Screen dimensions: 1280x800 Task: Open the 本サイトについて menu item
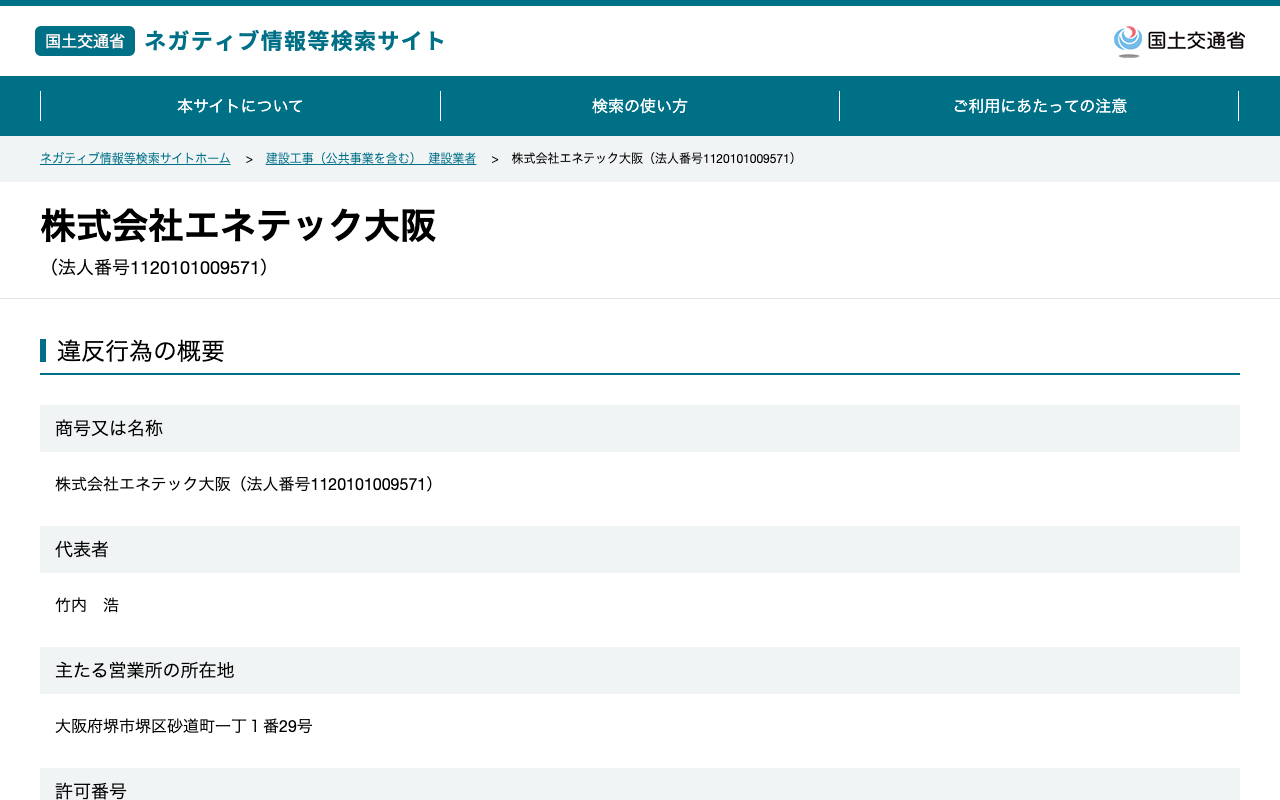(240, 106)
